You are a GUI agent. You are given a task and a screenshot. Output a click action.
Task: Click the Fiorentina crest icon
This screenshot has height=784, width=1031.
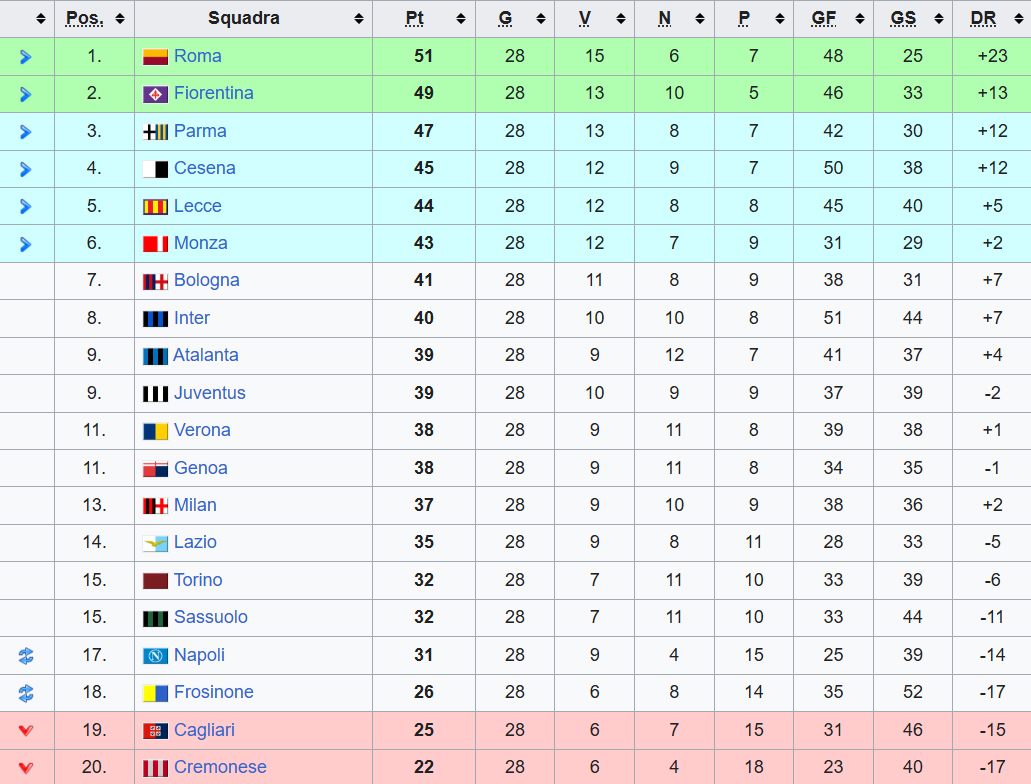[x=155, y=94]
